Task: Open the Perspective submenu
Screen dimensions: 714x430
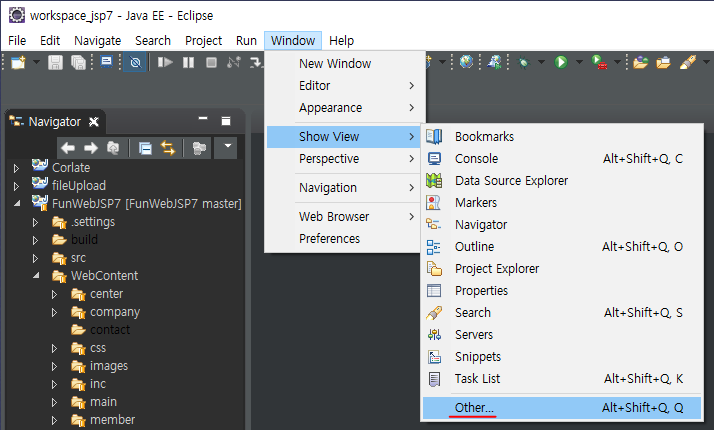Action: click(x=344, y=159)
